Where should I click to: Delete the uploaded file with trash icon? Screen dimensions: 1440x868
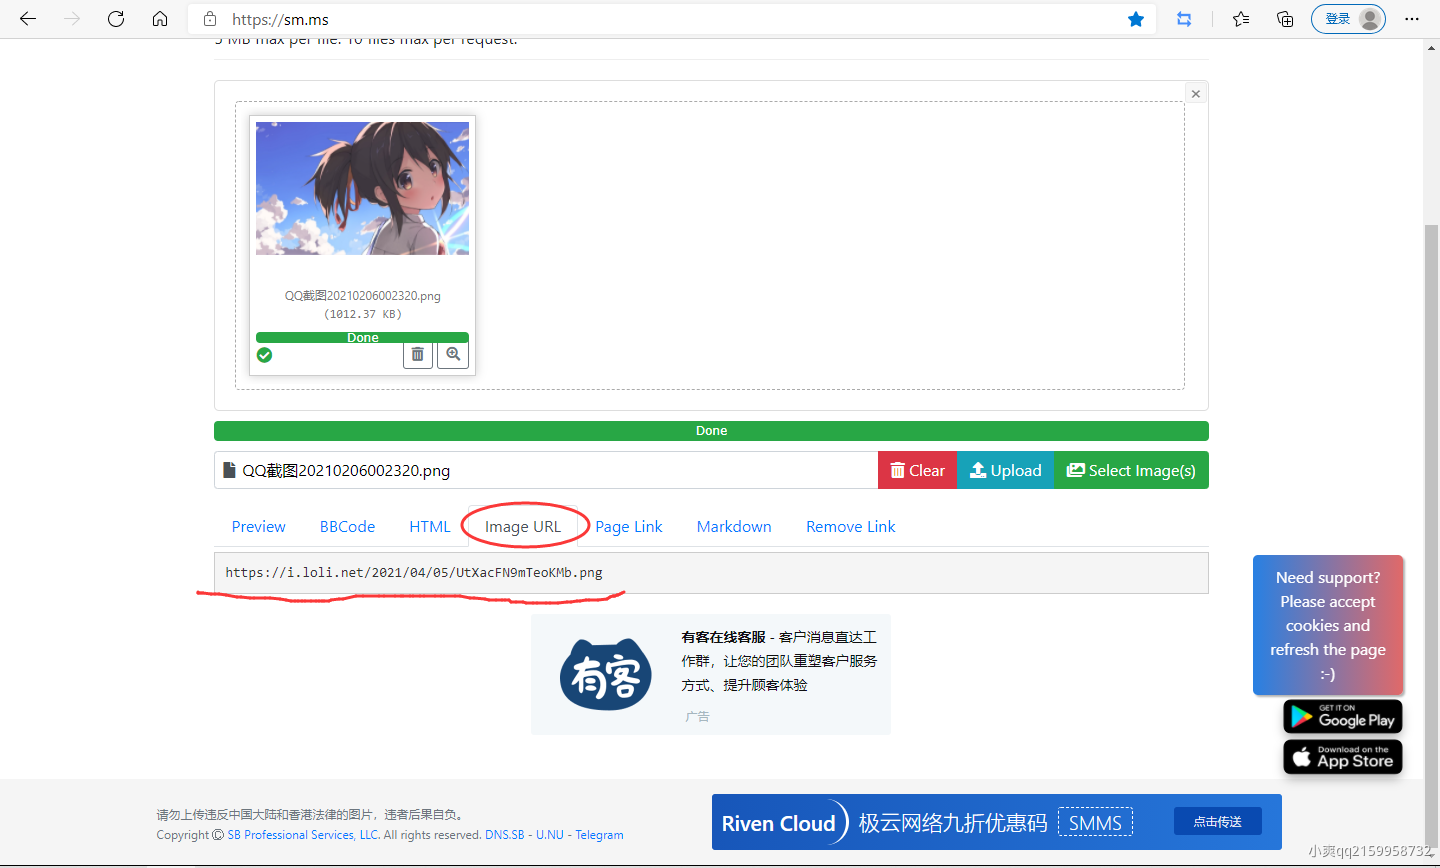(418, 355)
